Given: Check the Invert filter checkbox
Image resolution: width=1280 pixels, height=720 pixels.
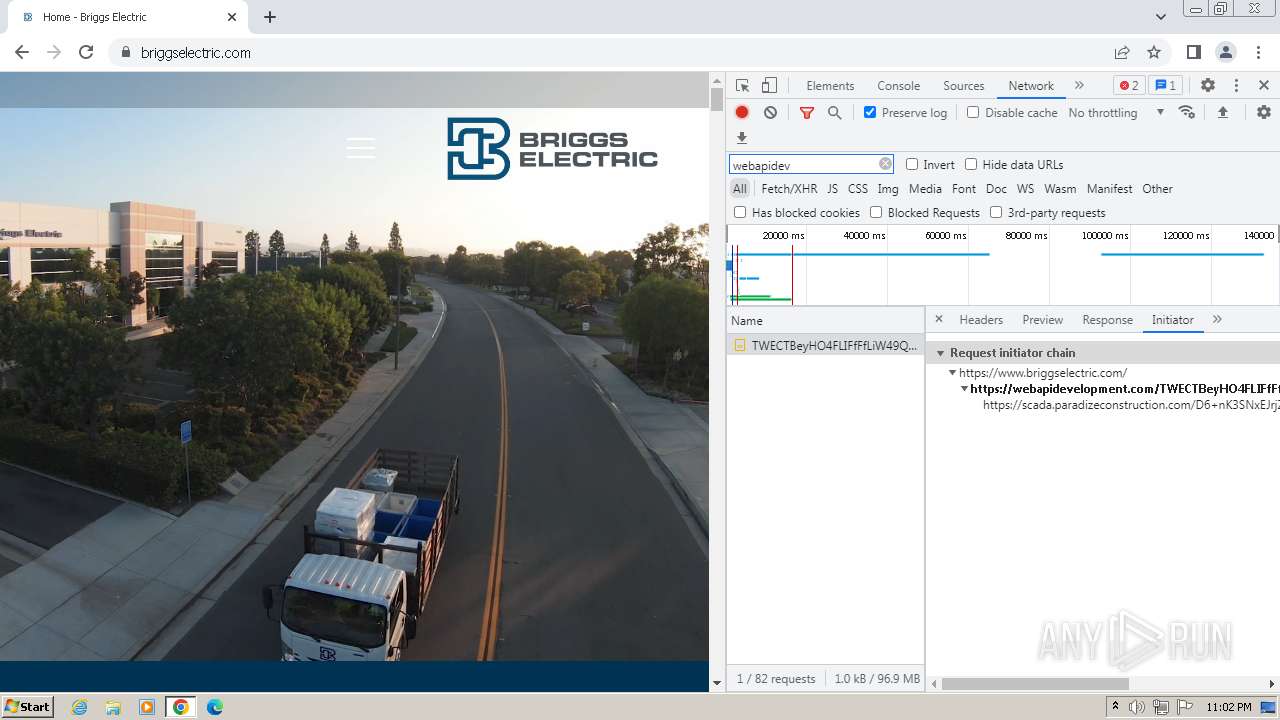Looking at the screenshot, I should (x=912, y=165).
